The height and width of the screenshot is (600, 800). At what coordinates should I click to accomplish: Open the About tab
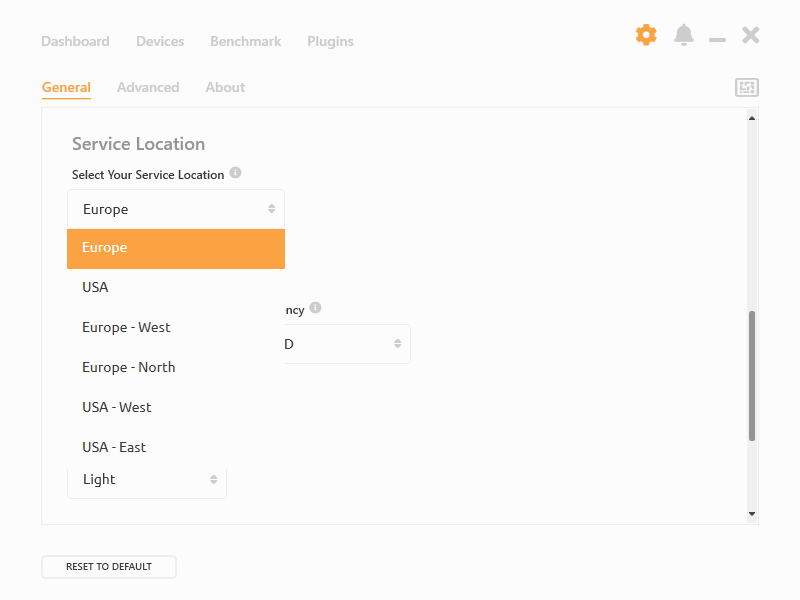pyautogui.click(x=224, y=87)
